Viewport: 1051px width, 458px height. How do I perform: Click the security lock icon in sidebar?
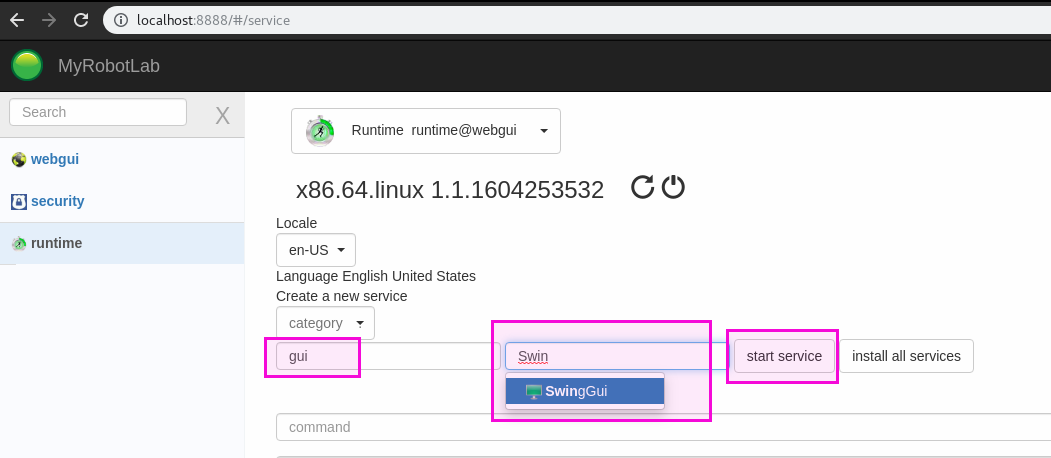coord(19,201)
